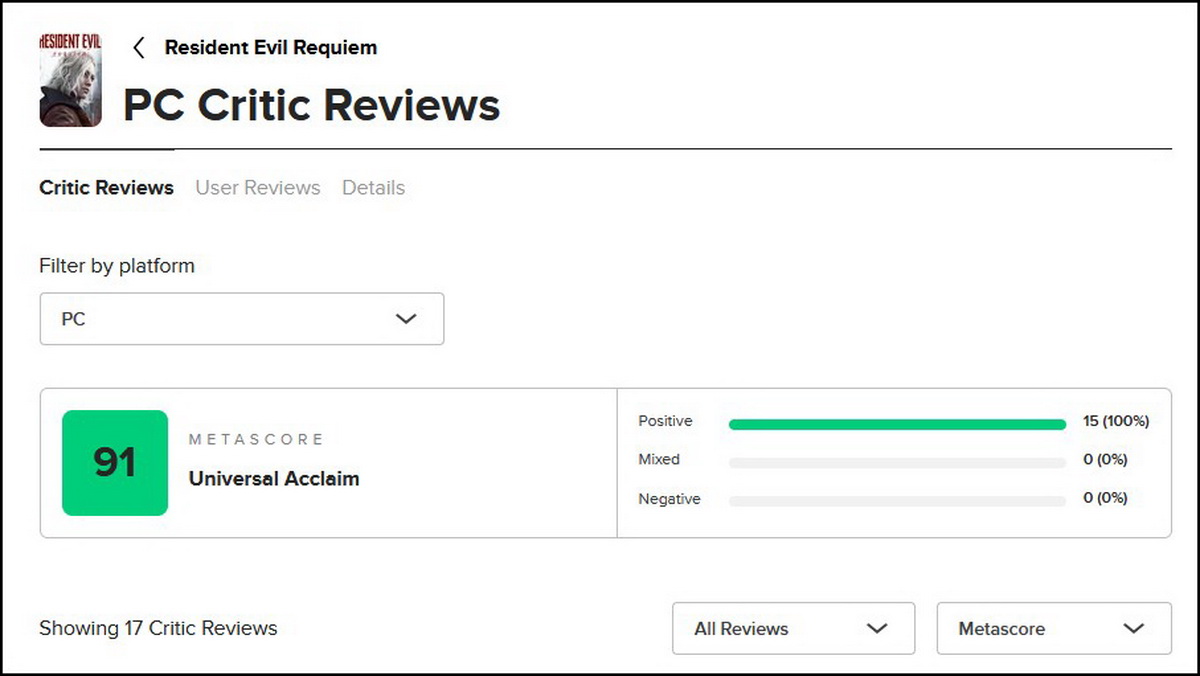Click the dropdown chevron on the PC filter
The width and height of the screenshot is (1200, 676).
406,318
